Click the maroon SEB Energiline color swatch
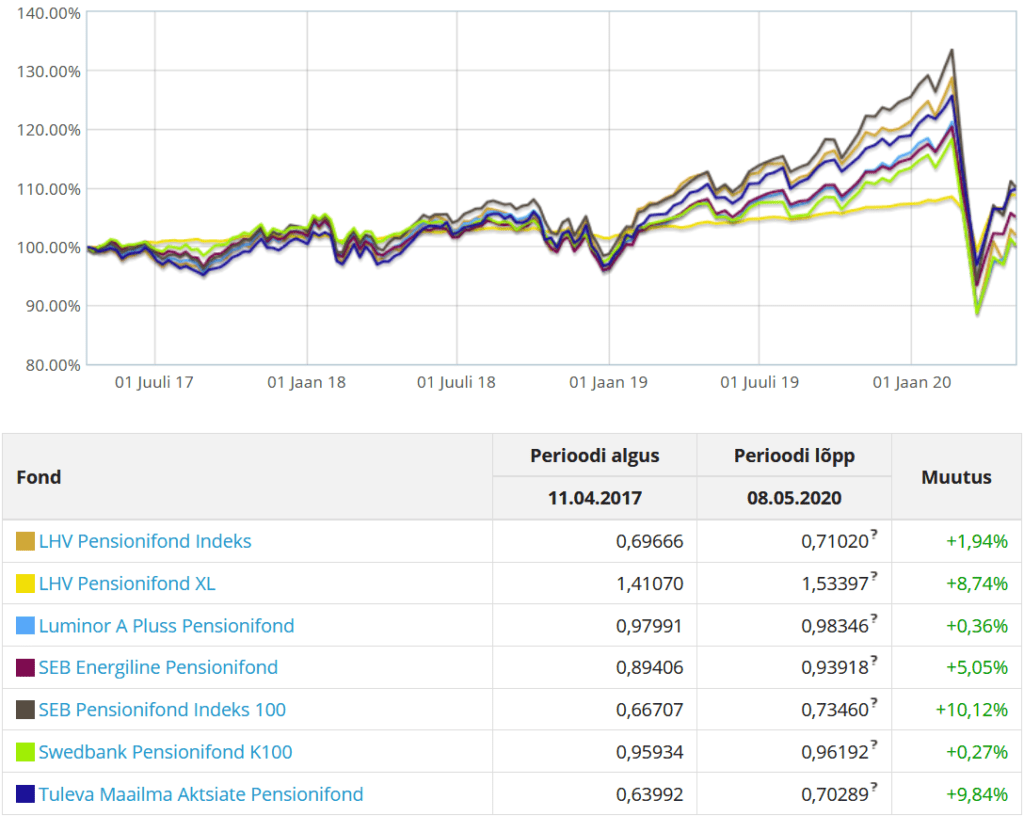The height and width of the screenshot is (816, 1024). (x=25, y=667)
